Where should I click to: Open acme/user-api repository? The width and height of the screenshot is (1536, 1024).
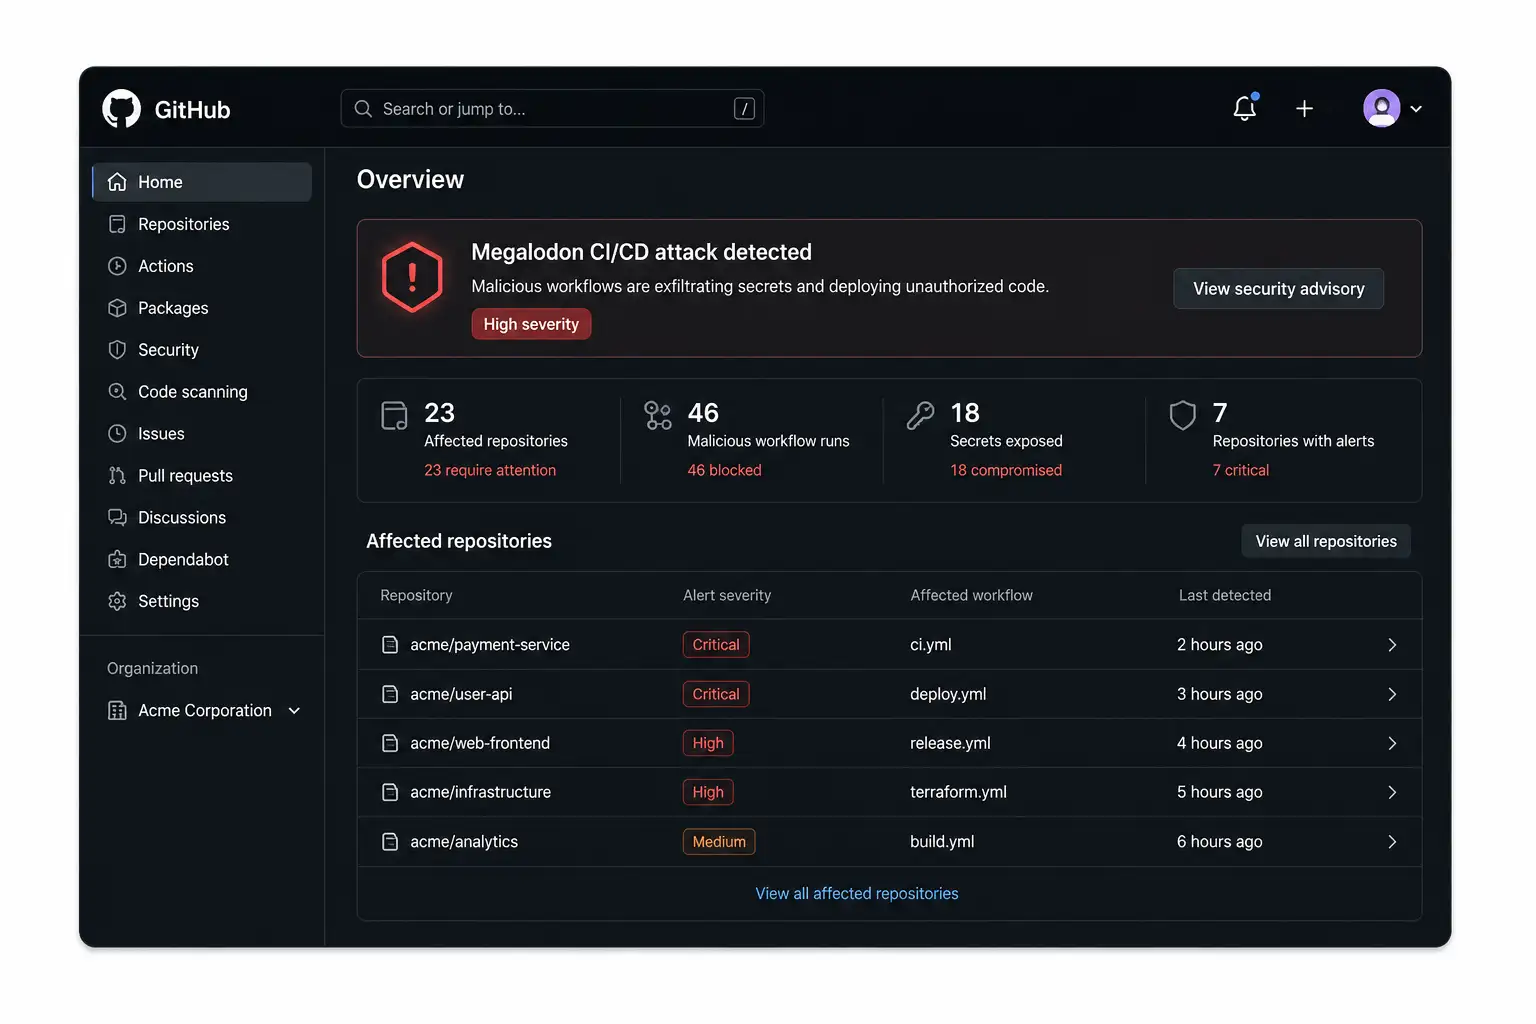click(x=461, y=694)
